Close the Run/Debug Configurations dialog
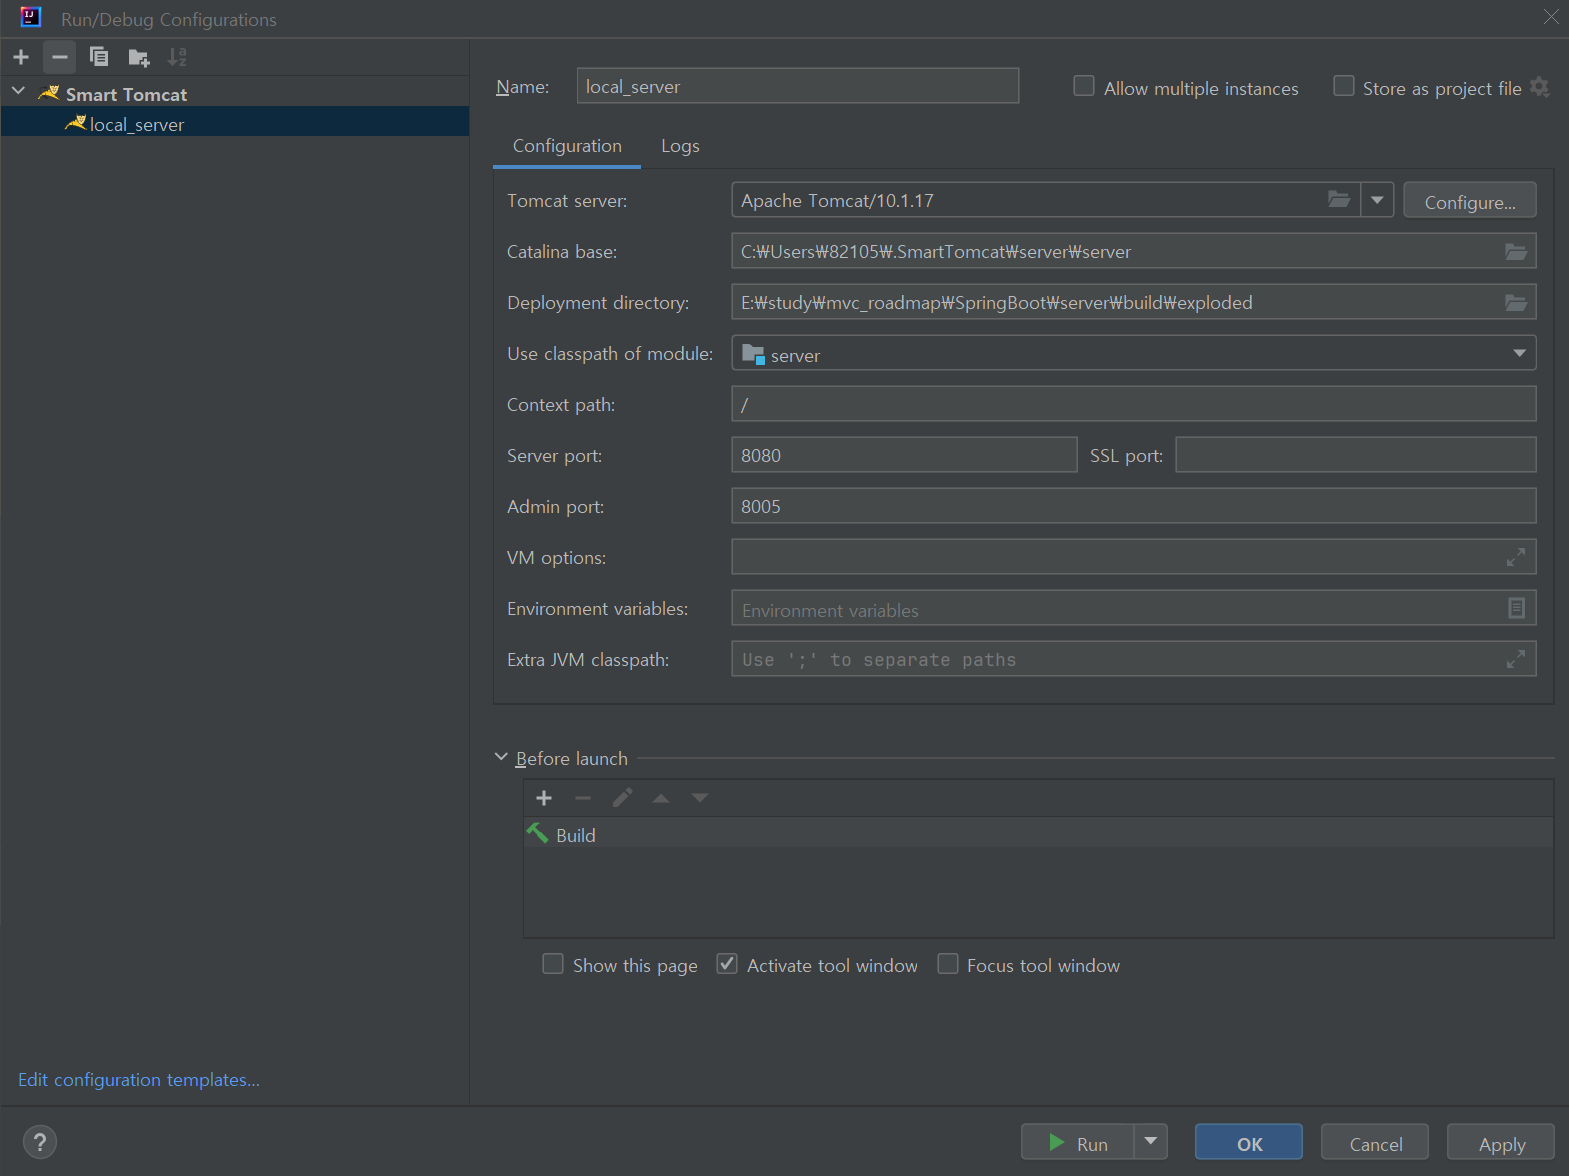Image resolution: width=1569 pixels, height=1176 pixels. click(x=1551, y=17)
